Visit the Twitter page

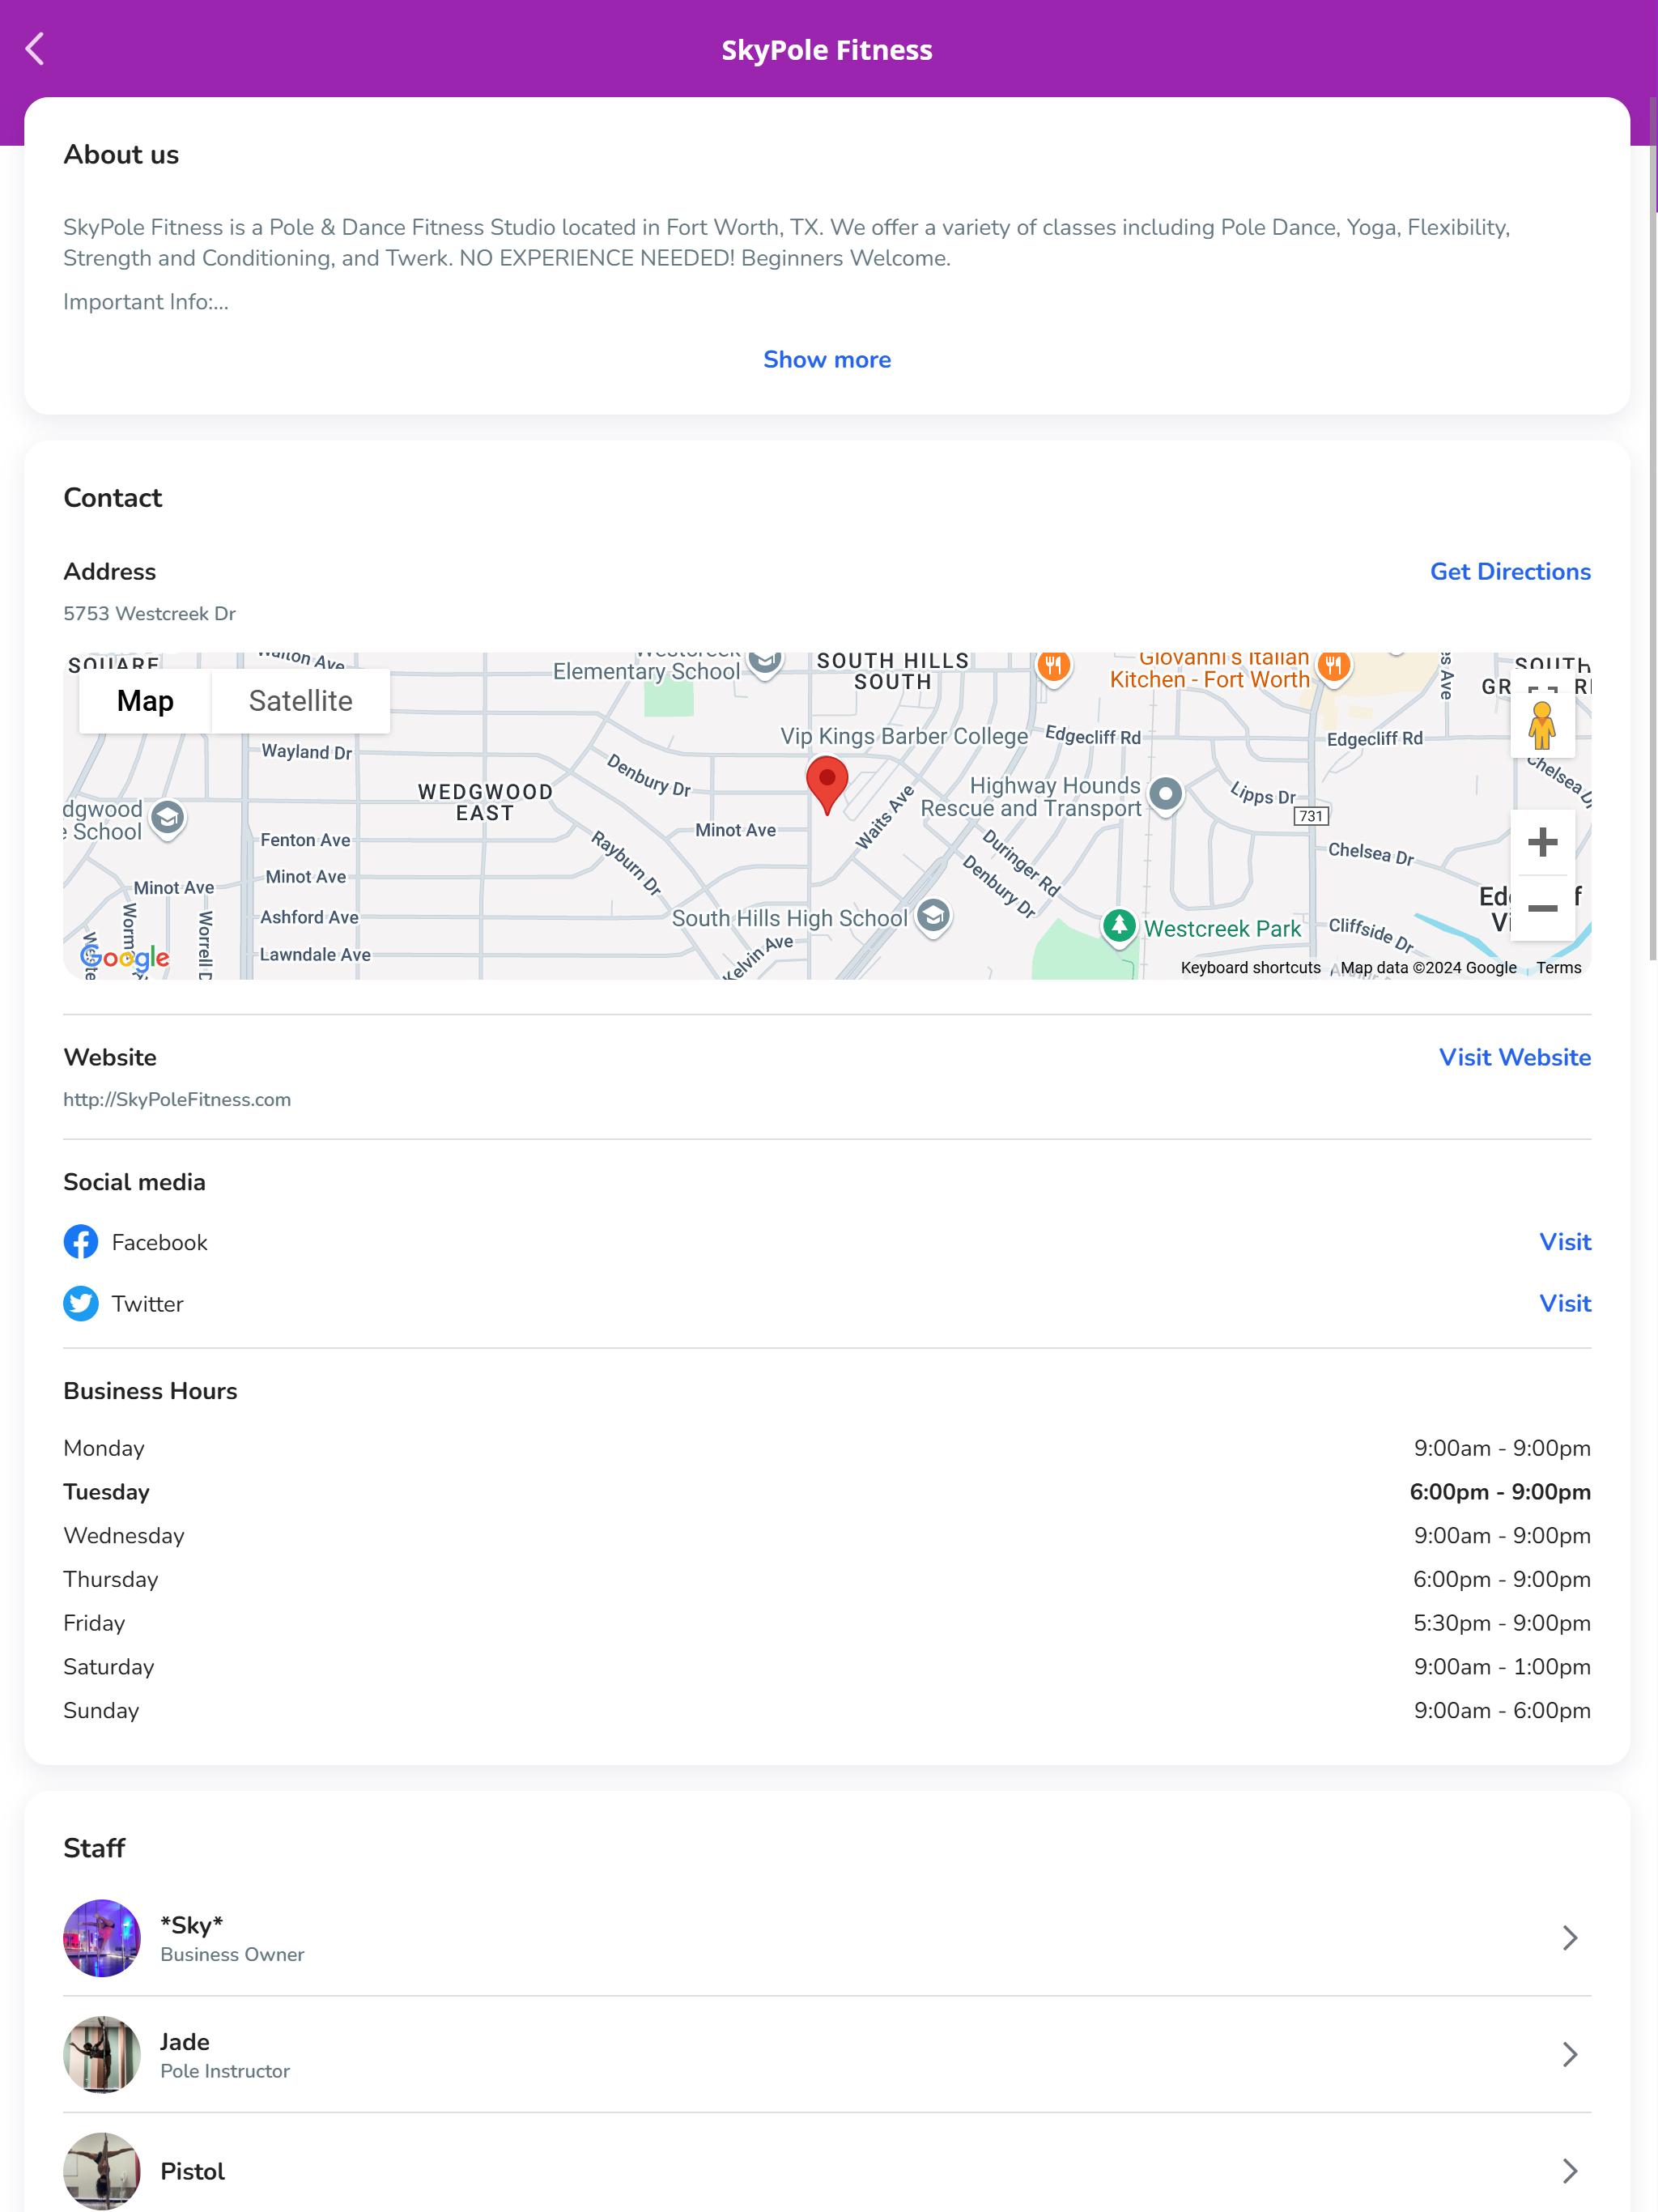click(1565, 1304)
